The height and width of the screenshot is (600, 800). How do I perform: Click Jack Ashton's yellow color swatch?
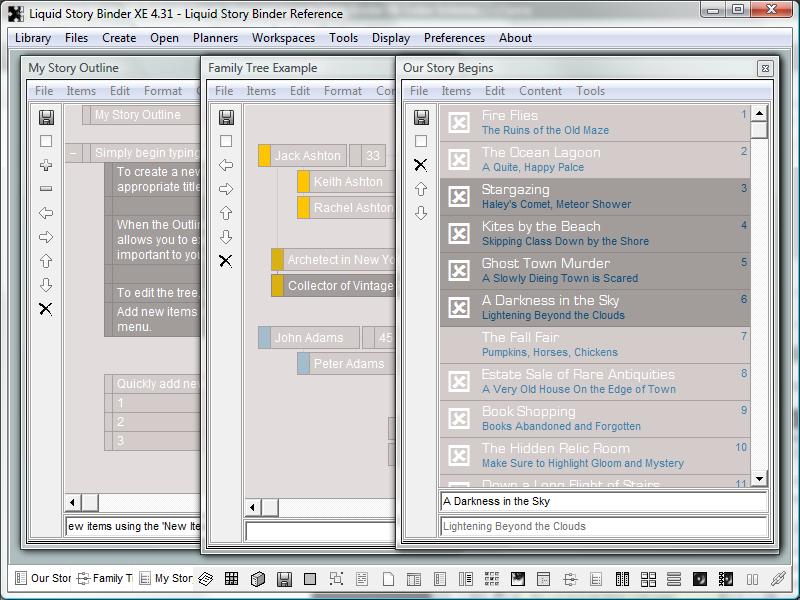click(x=264, y=156)
